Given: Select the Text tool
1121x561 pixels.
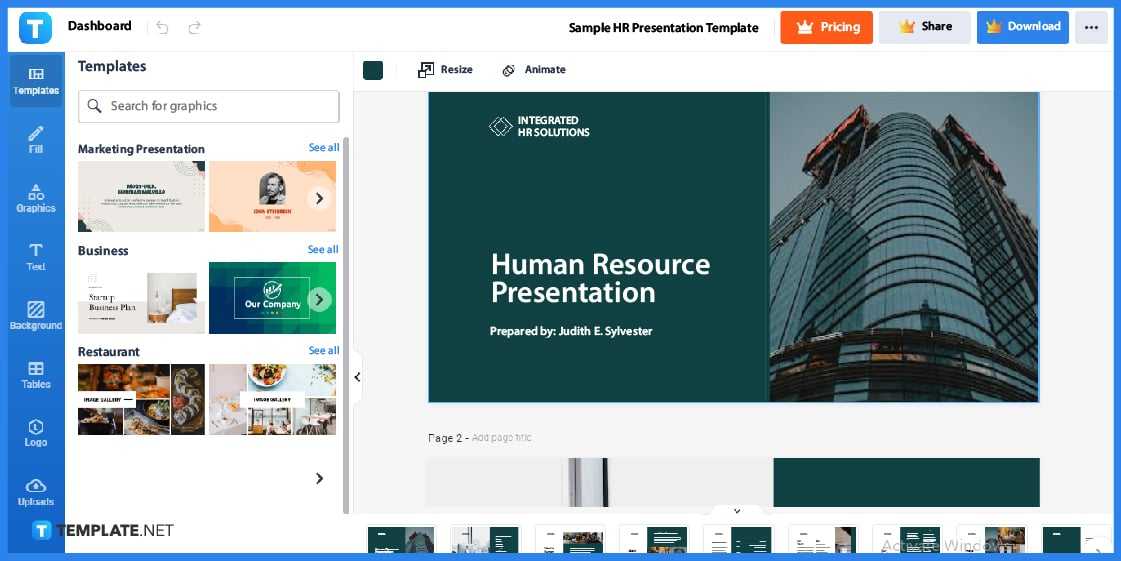Looking at the screenshot, I should pyautogui.click(x=36, y=256).
